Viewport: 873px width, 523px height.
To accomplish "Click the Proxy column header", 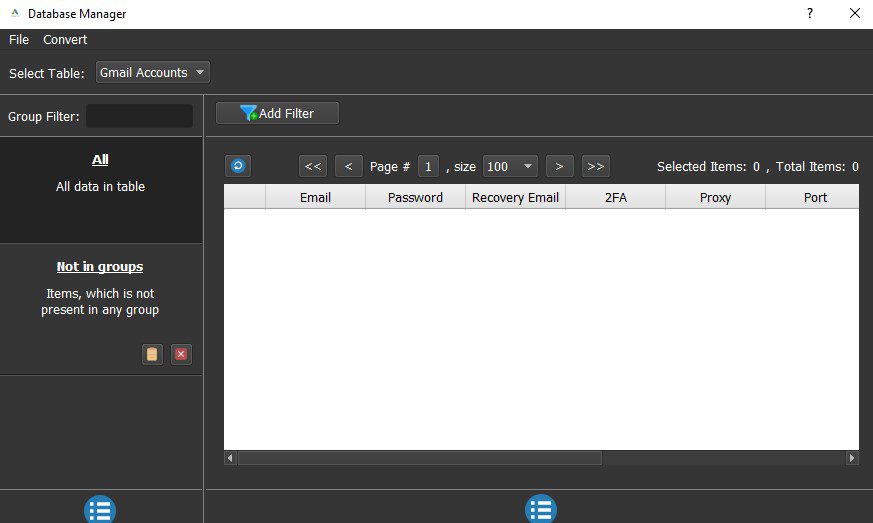I will click(x=715, y=197).
